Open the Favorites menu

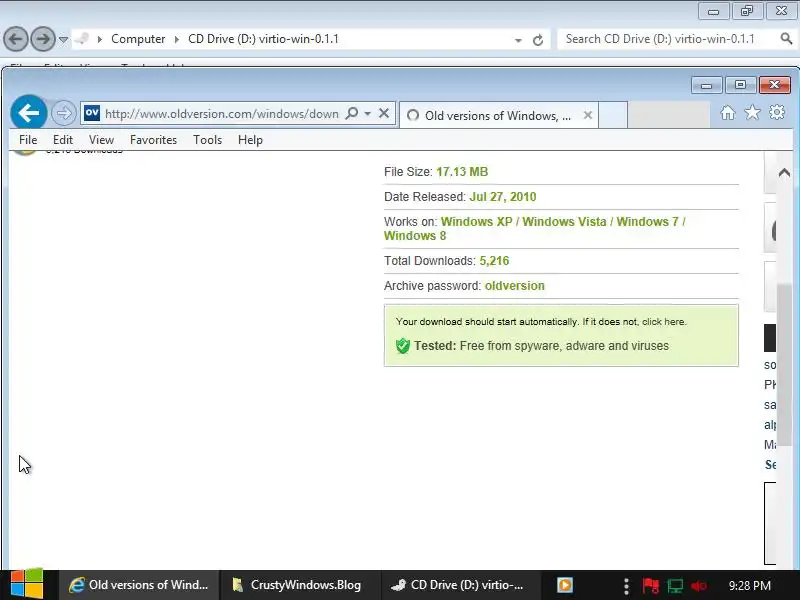click(153, 140)
